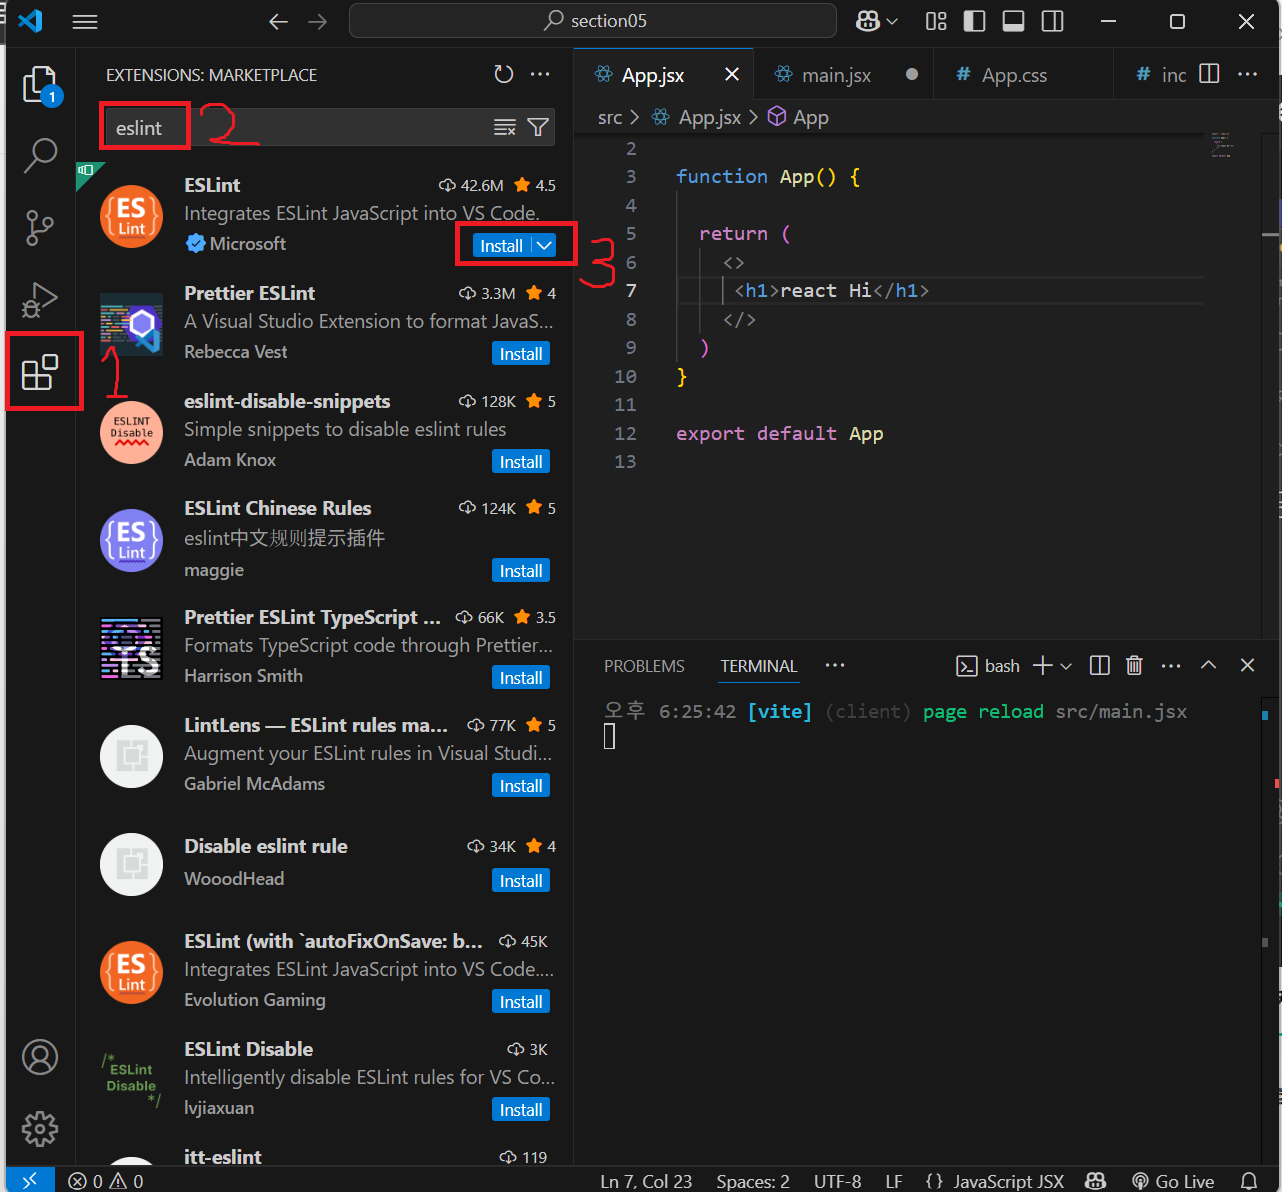Open the Run and Debug view

coord(40,300)
